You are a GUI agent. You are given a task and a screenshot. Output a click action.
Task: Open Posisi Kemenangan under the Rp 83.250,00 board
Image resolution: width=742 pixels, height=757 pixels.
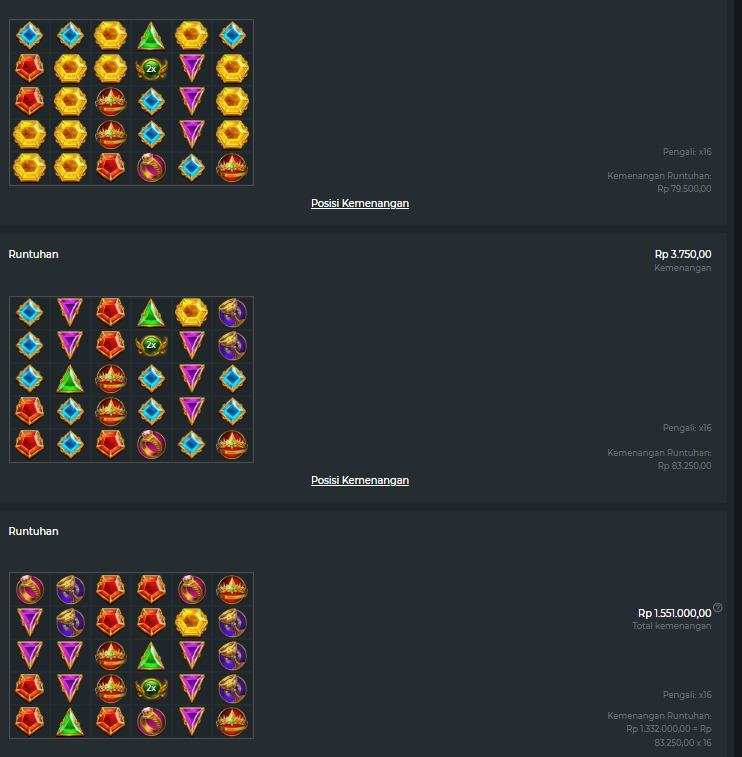click(360, 480)
